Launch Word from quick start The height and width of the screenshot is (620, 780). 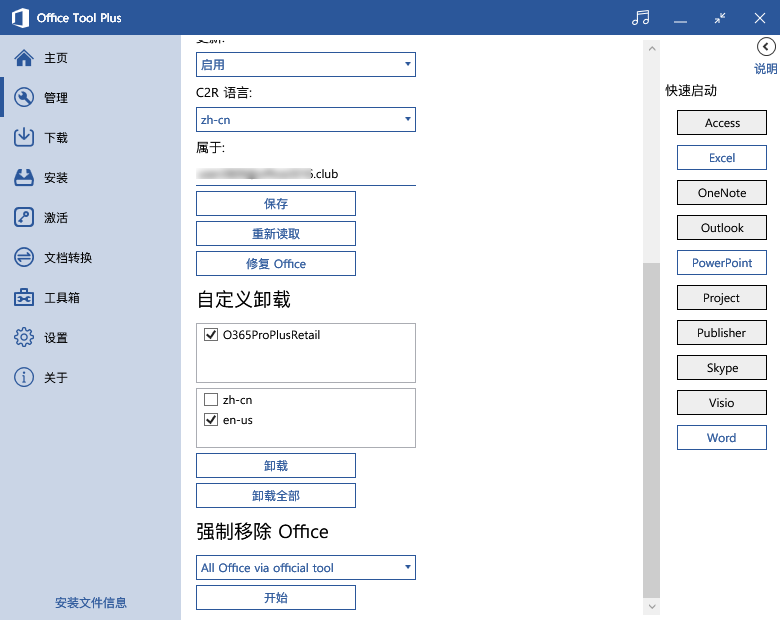tap(722, 437)
